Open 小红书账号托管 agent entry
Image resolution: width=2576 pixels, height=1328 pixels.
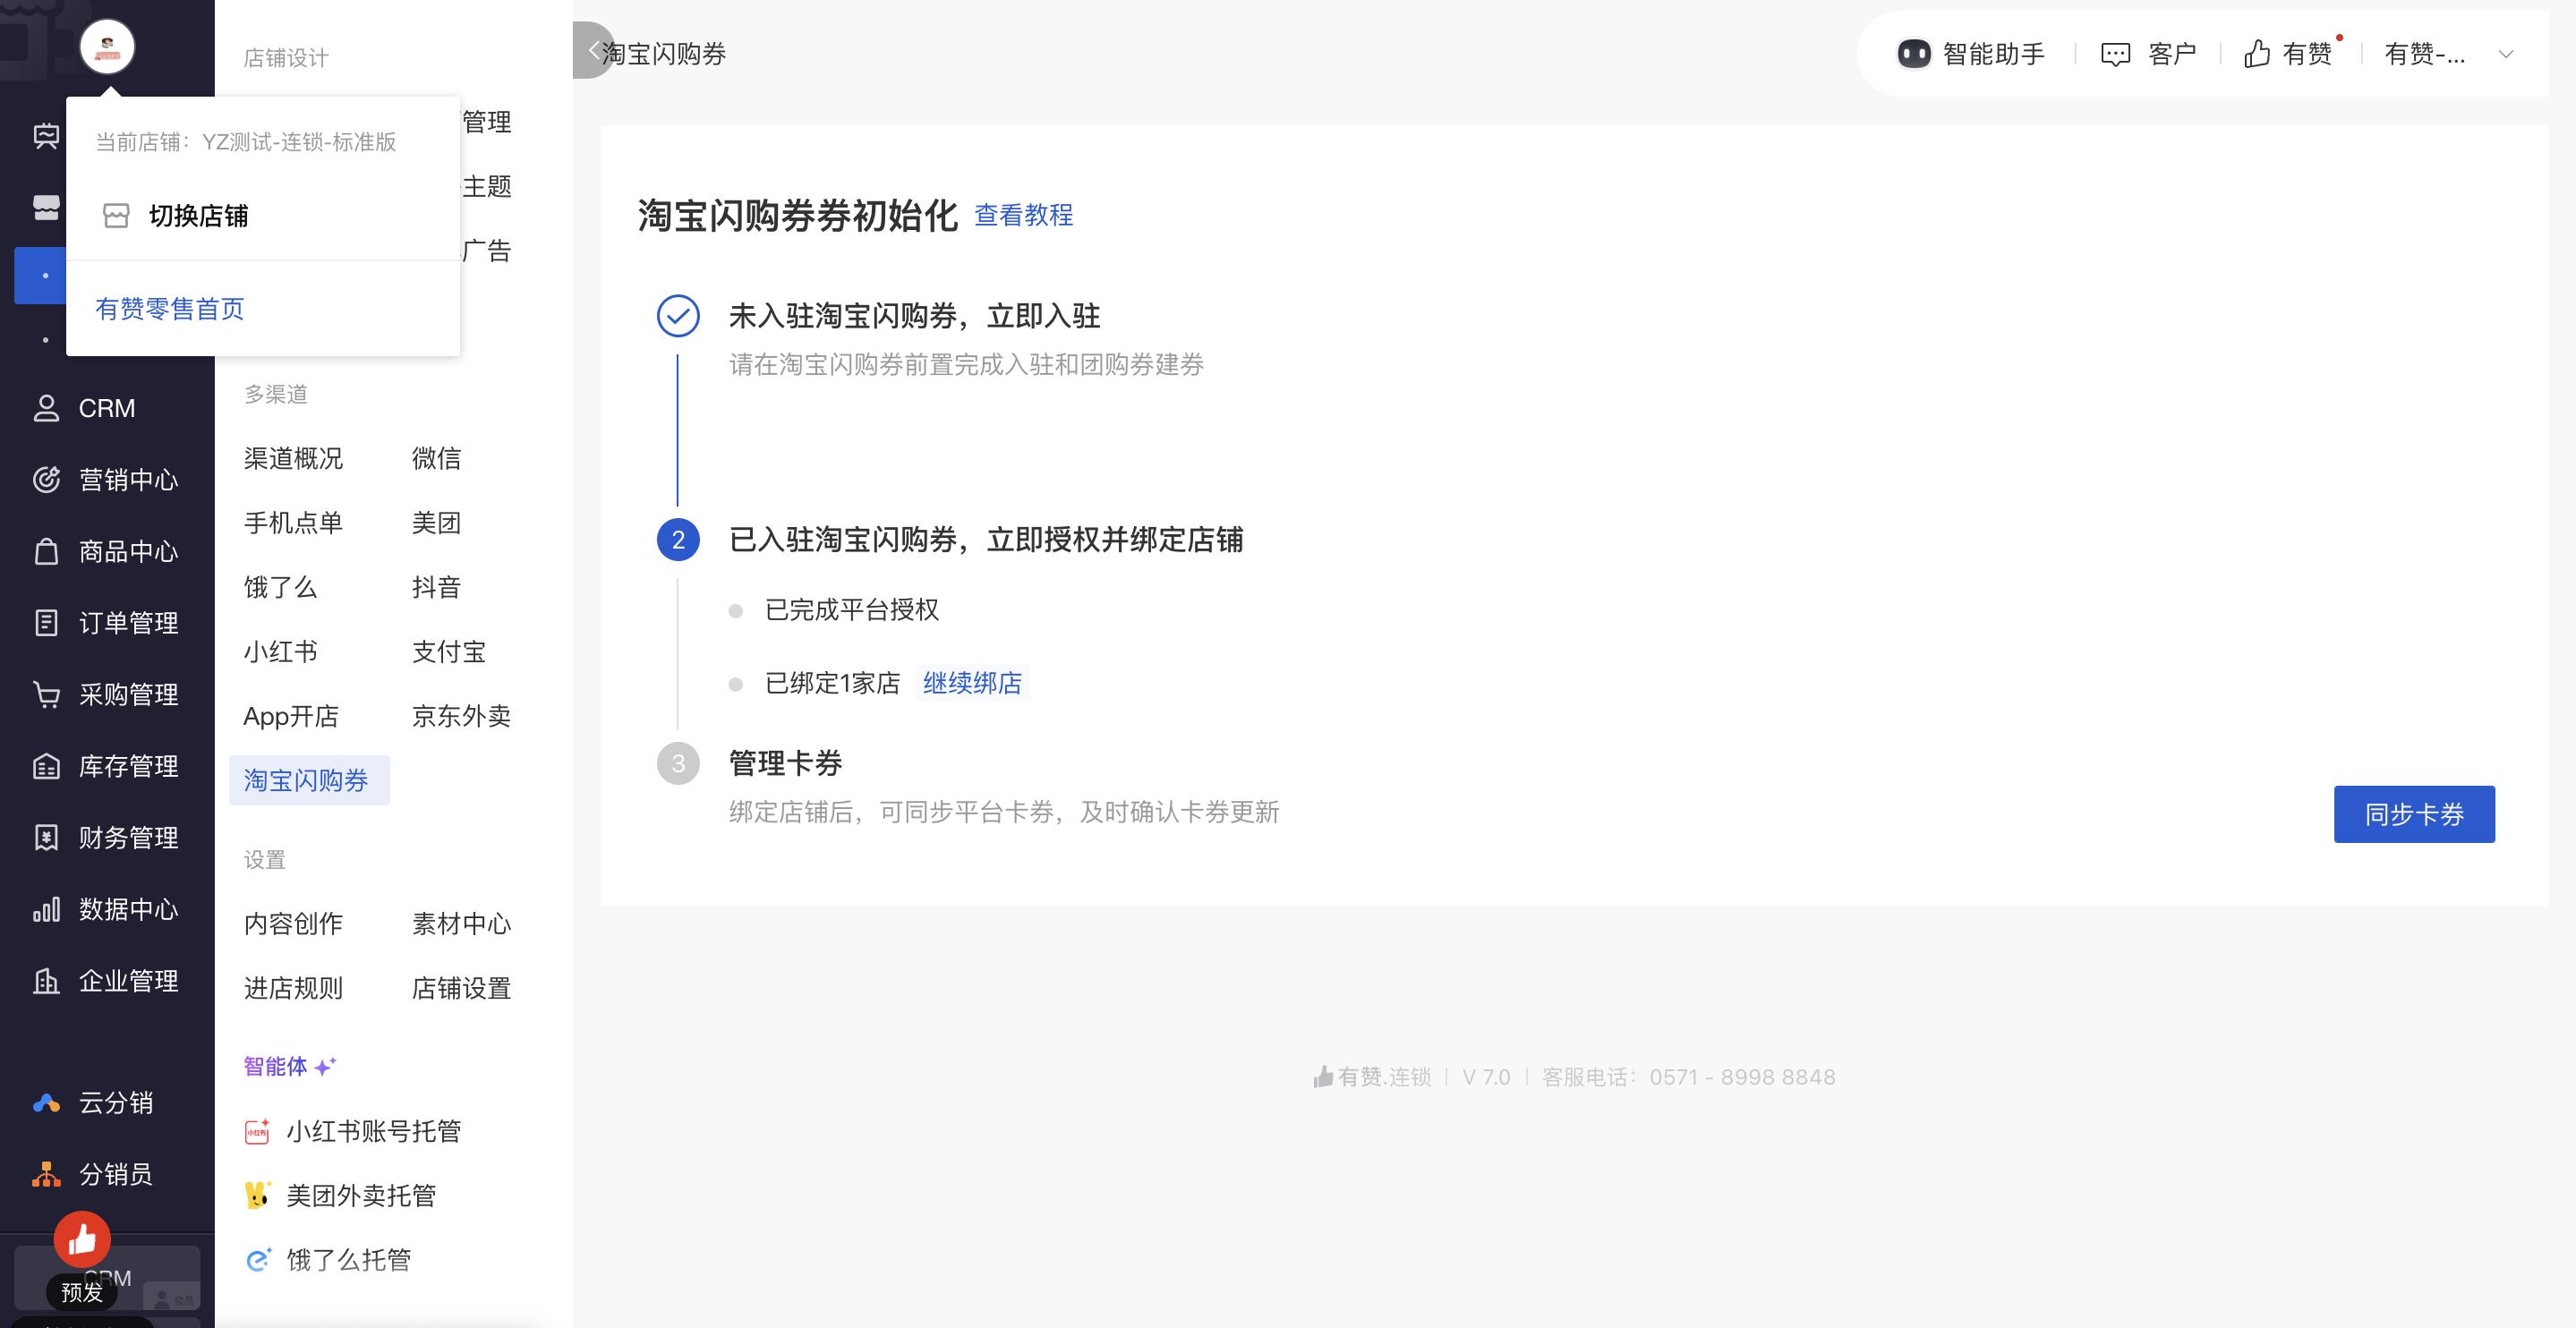coord(372,1131)
